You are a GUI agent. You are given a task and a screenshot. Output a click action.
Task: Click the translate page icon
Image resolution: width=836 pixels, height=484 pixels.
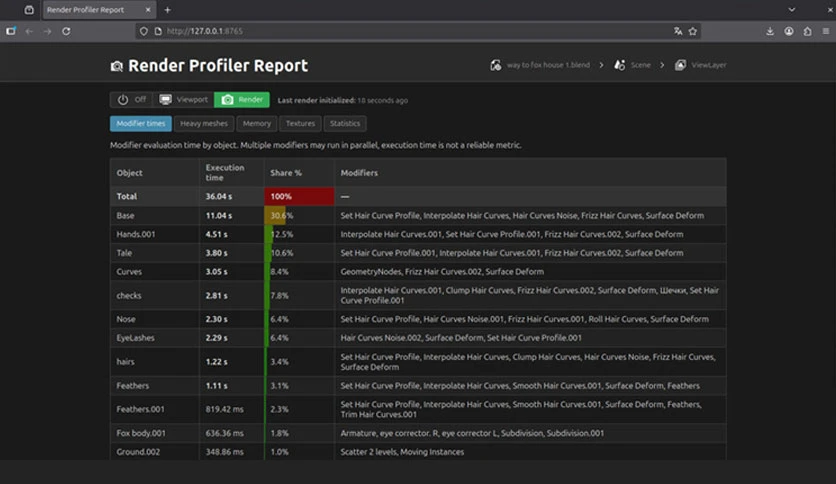(678, 31)
